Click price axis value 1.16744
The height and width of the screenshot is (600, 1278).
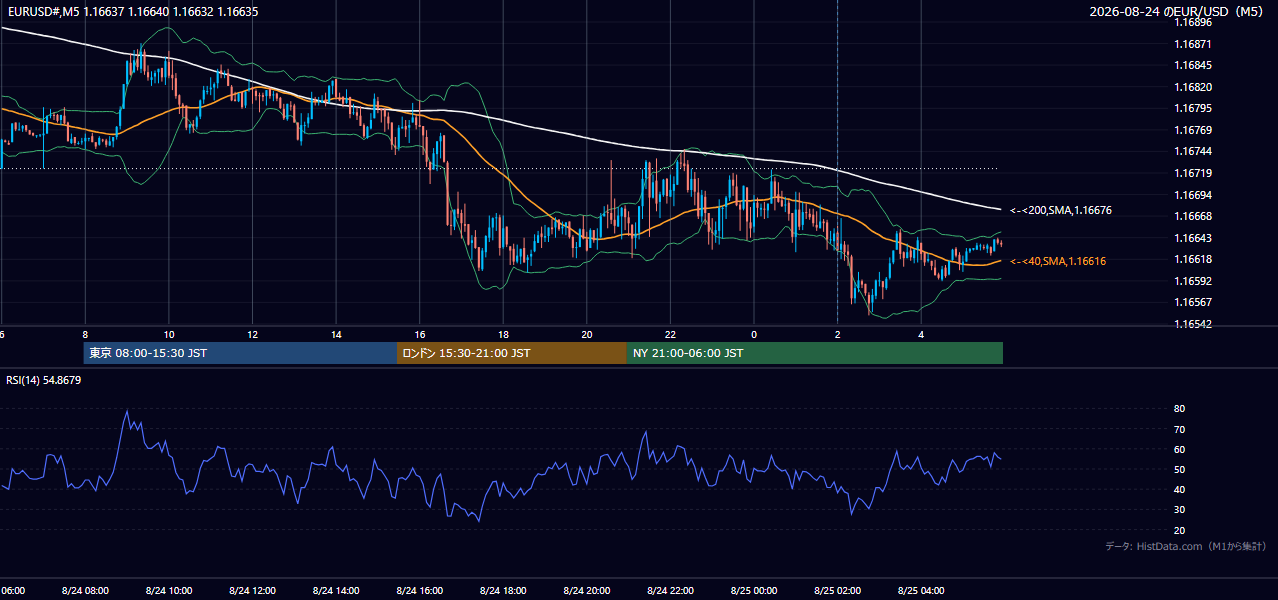pyautogui.click(x=1195, y=151)
